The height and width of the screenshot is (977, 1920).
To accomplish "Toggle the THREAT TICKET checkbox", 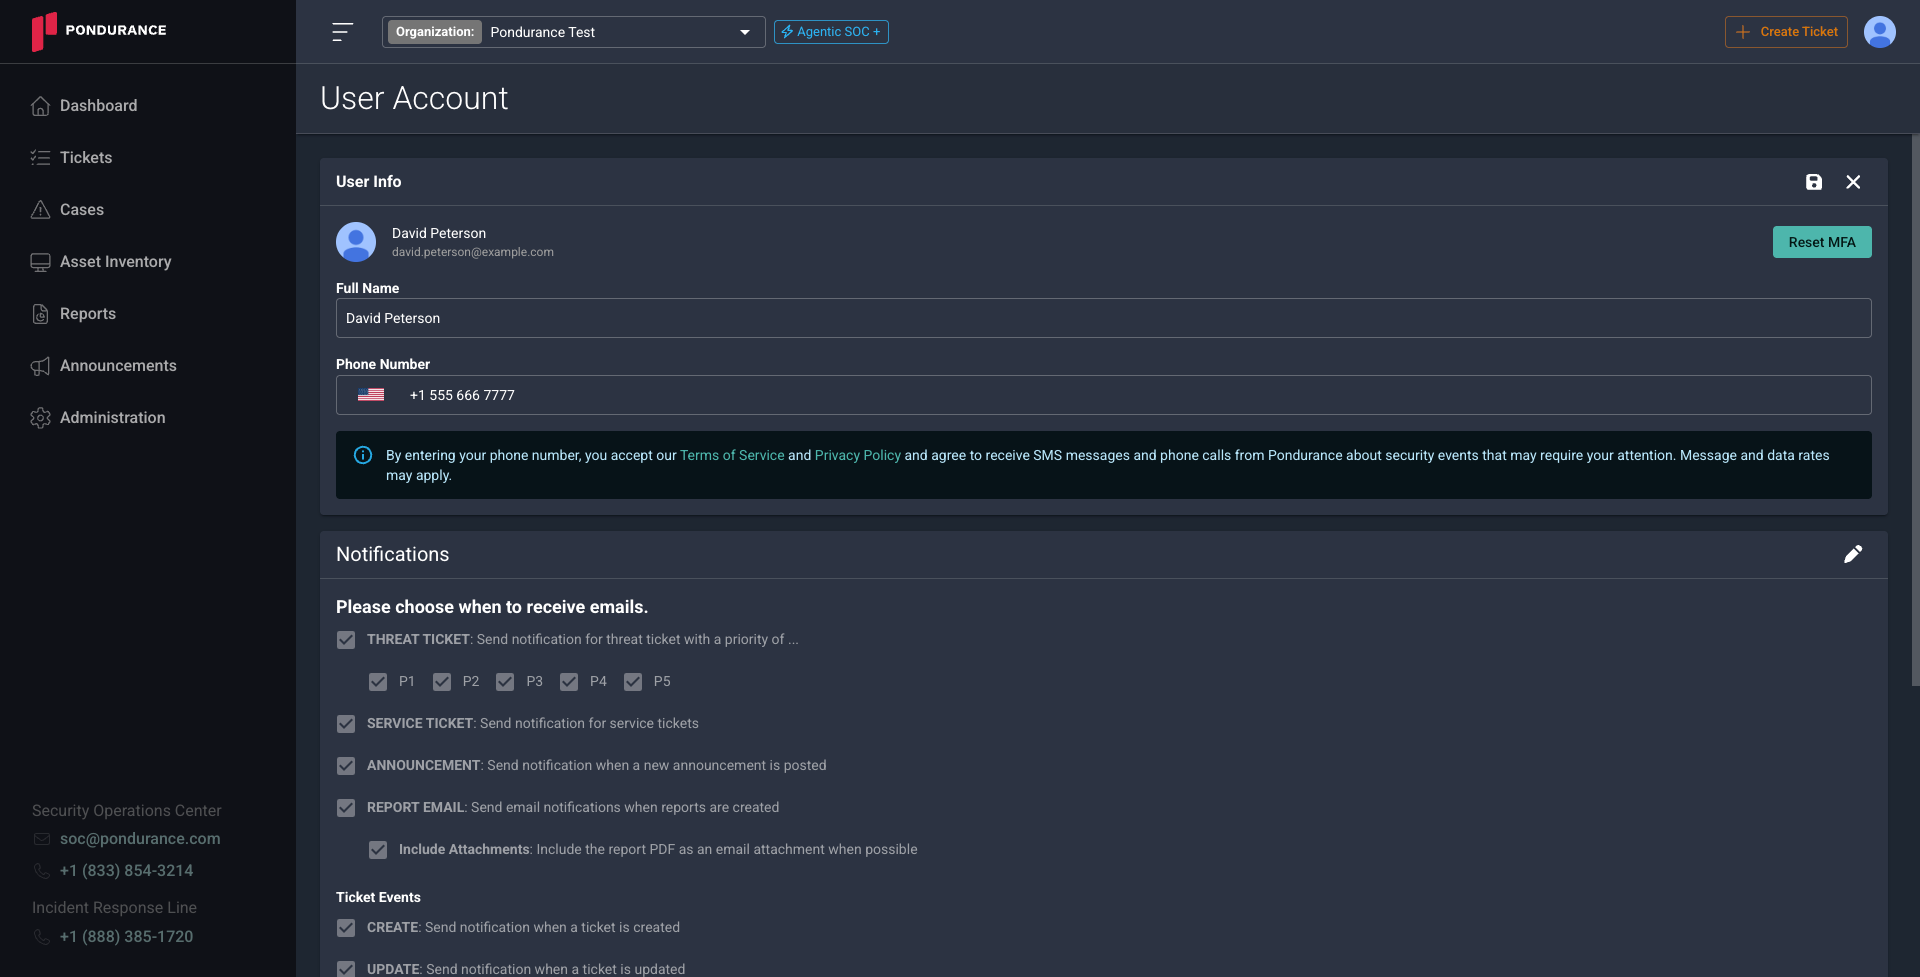I will 346,640.
